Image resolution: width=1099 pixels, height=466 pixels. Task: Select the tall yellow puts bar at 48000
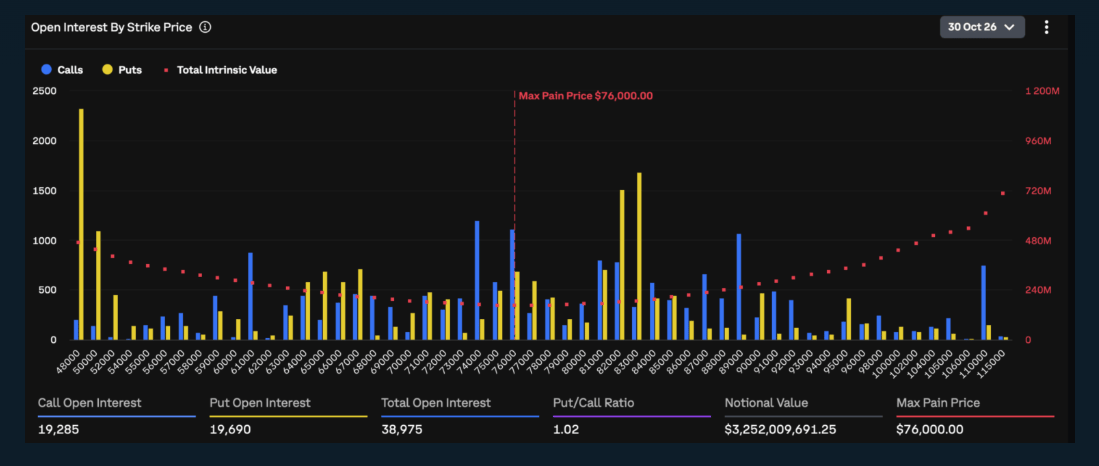81,224
